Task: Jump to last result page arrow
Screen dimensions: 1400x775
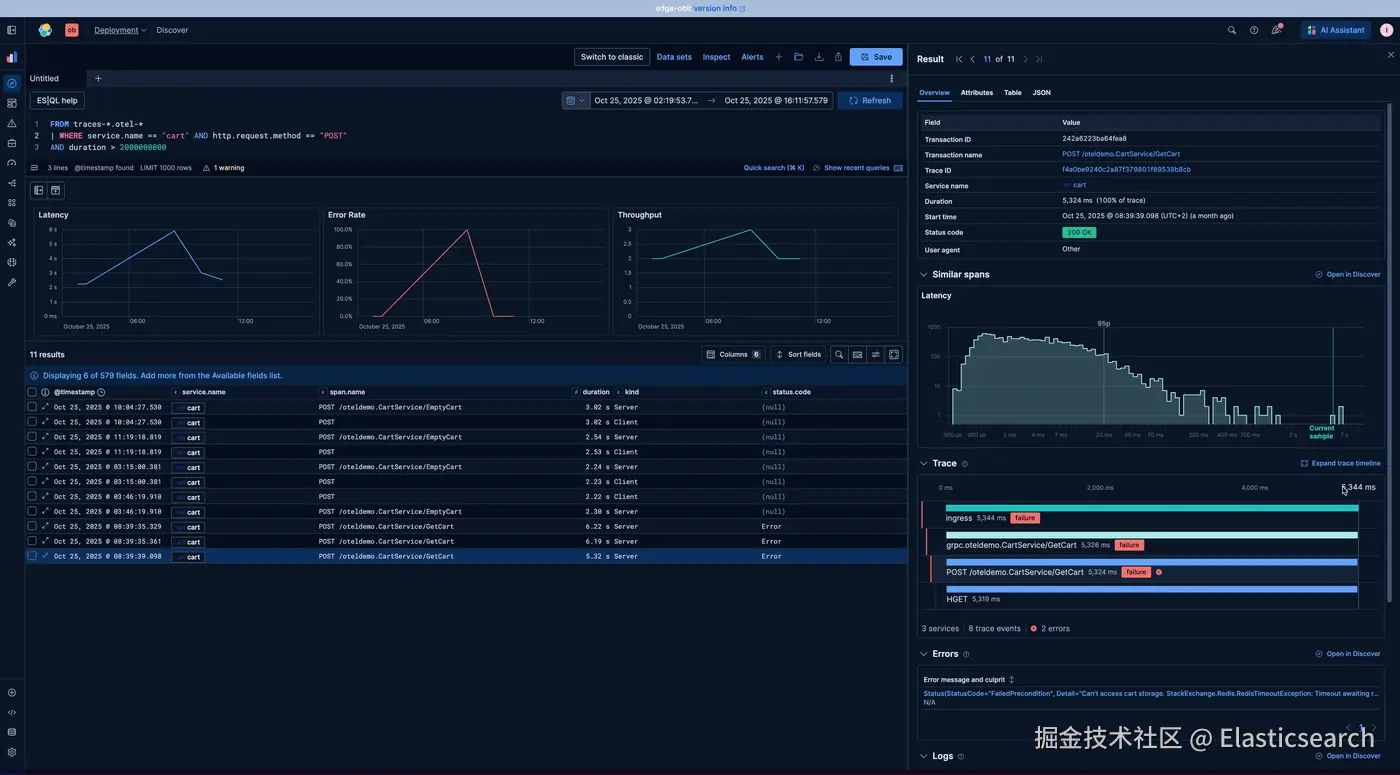Action: pos(1039,59)
